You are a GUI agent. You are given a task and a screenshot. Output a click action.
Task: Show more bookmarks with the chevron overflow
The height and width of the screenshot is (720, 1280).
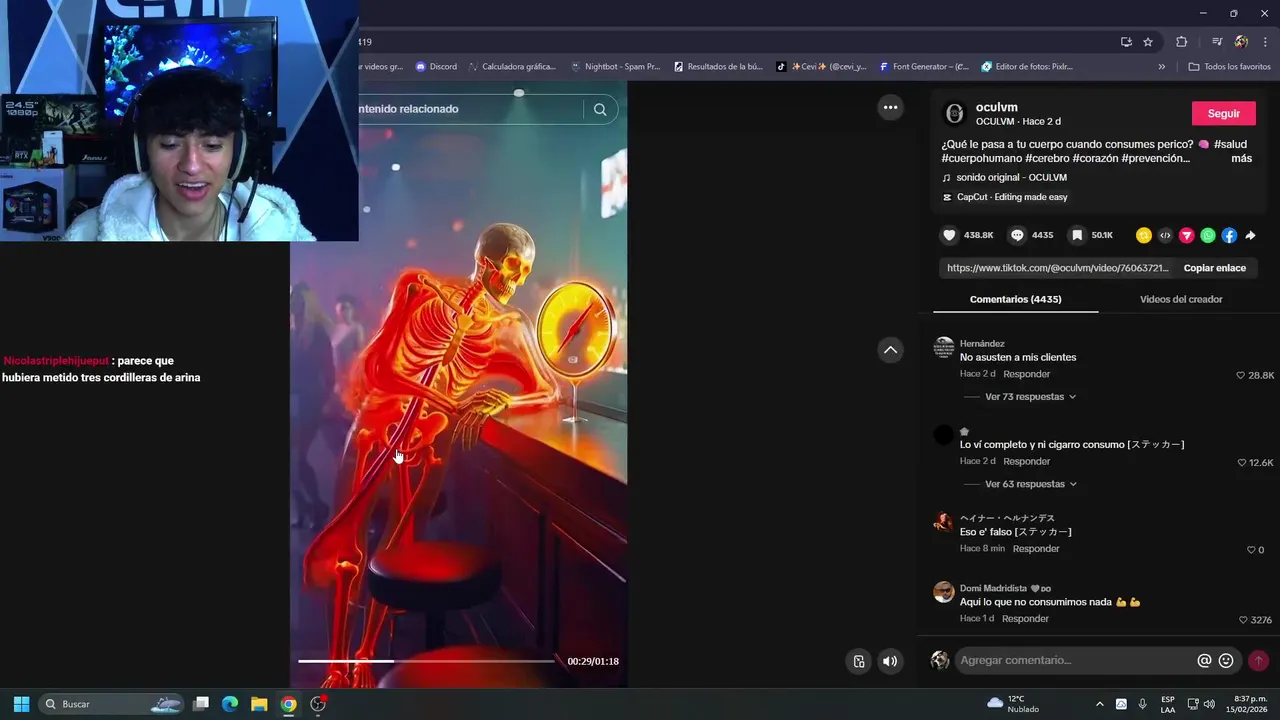coord(1161,67)
